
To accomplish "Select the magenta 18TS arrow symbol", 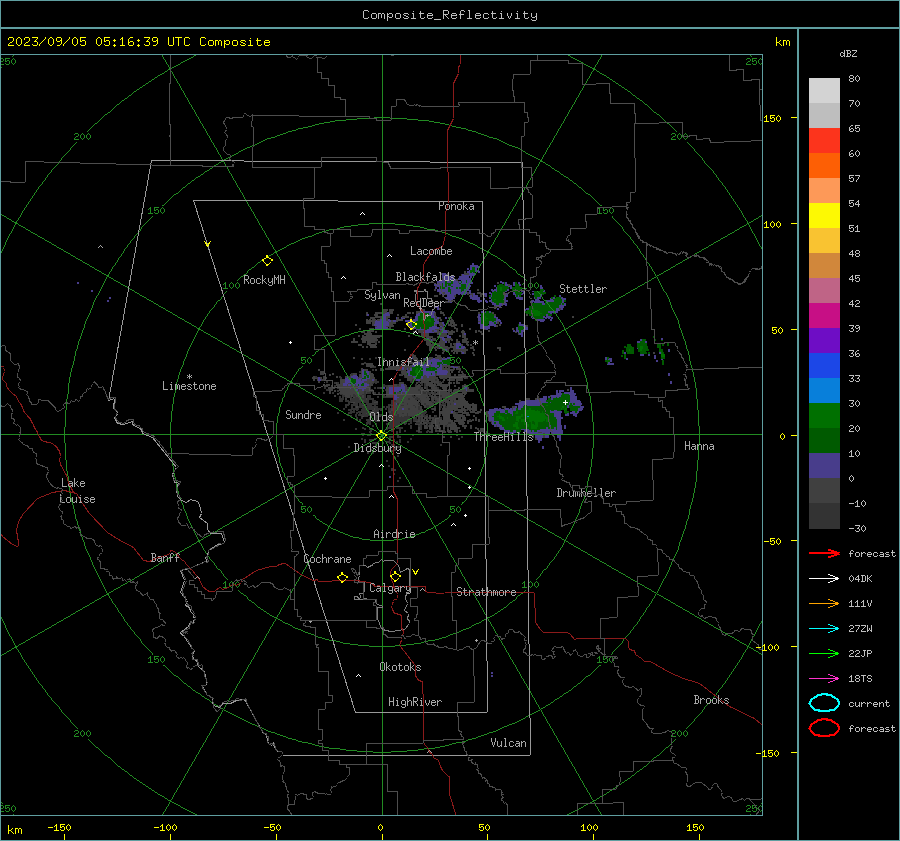I will click(x=824, y=679).
